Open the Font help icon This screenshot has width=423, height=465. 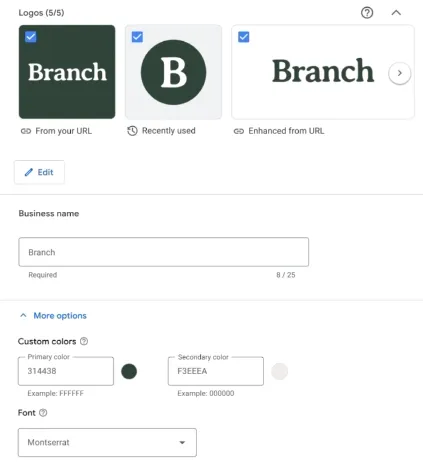coord(43,413)
